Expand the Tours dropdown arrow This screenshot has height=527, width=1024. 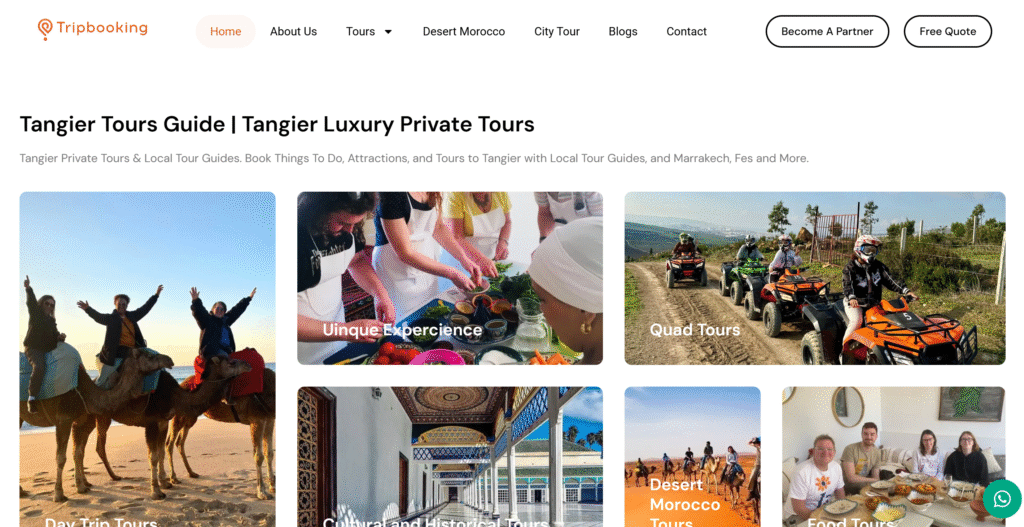388,31
